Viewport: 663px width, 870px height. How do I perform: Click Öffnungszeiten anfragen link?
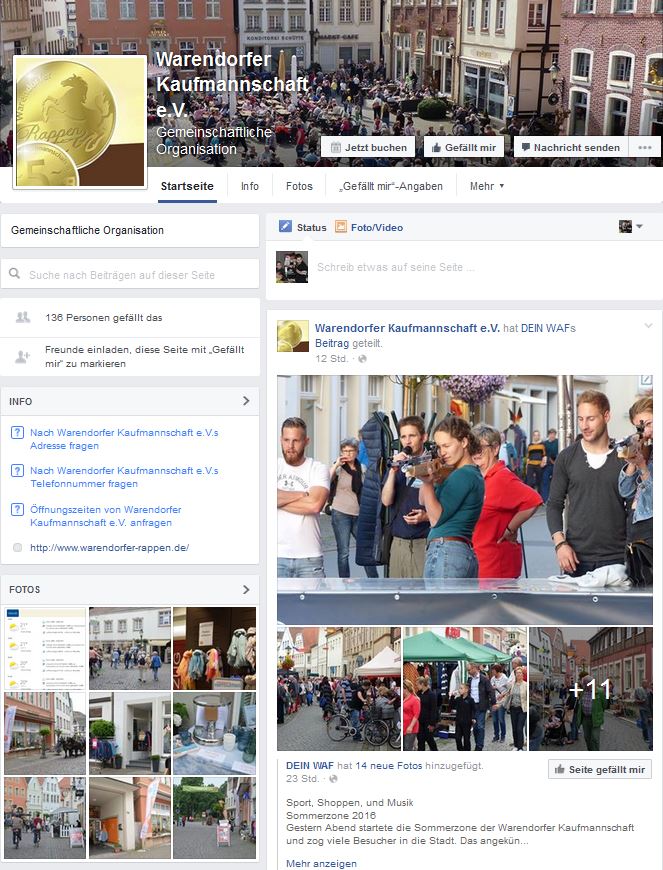106,516
